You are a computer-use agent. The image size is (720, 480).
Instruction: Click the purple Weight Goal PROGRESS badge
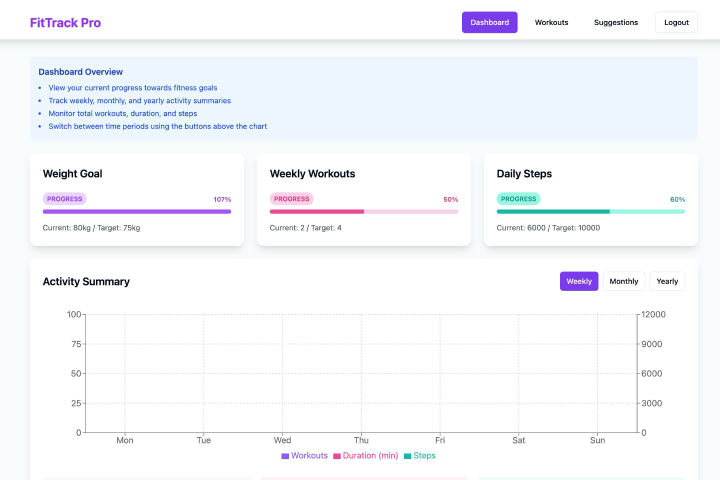click(x=64, y=199)
